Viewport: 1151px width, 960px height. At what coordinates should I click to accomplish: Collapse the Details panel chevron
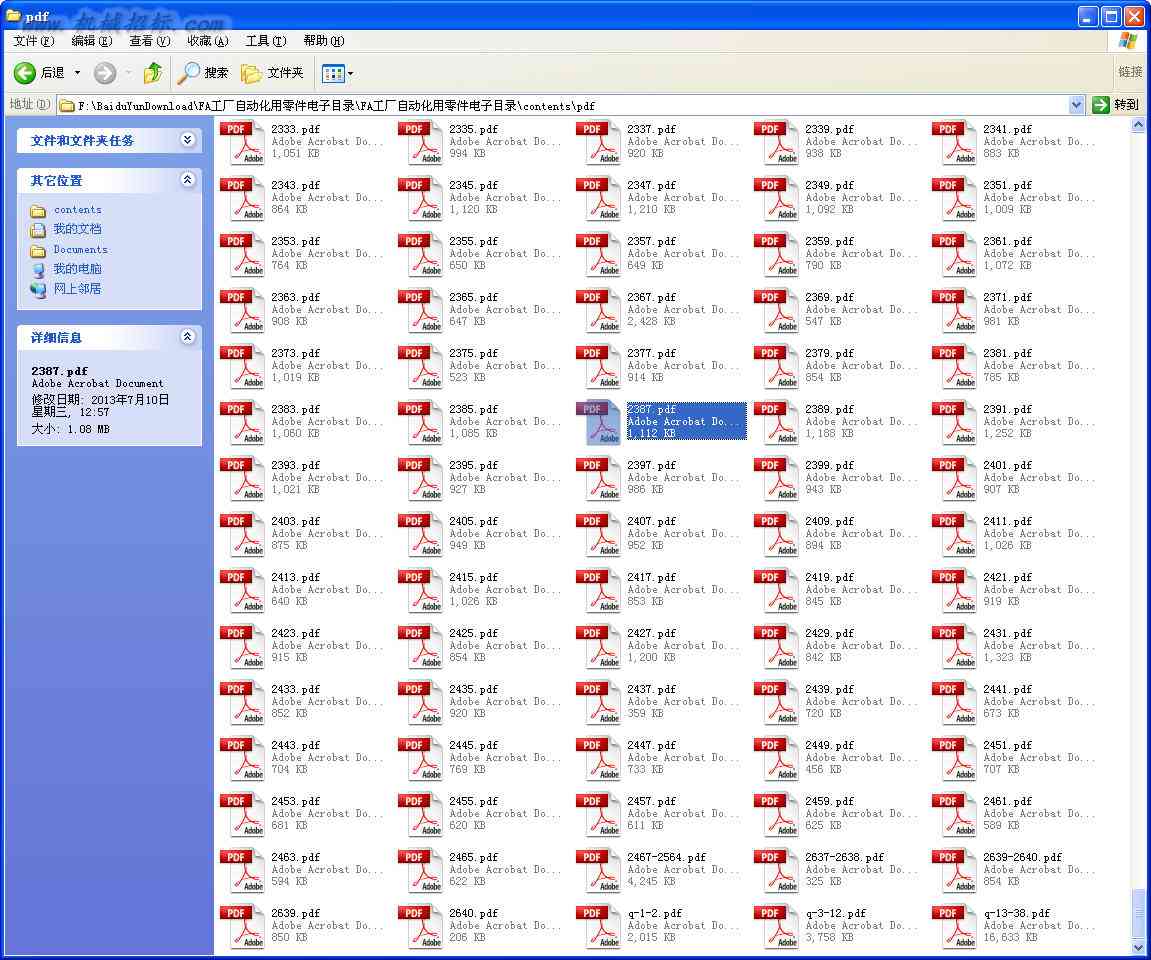[187, 336]
